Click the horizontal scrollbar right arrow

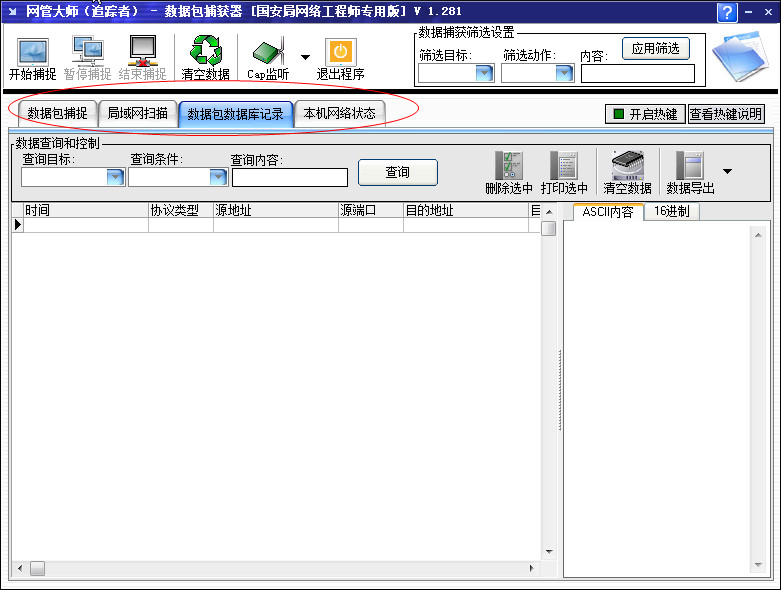coord(532,568)
